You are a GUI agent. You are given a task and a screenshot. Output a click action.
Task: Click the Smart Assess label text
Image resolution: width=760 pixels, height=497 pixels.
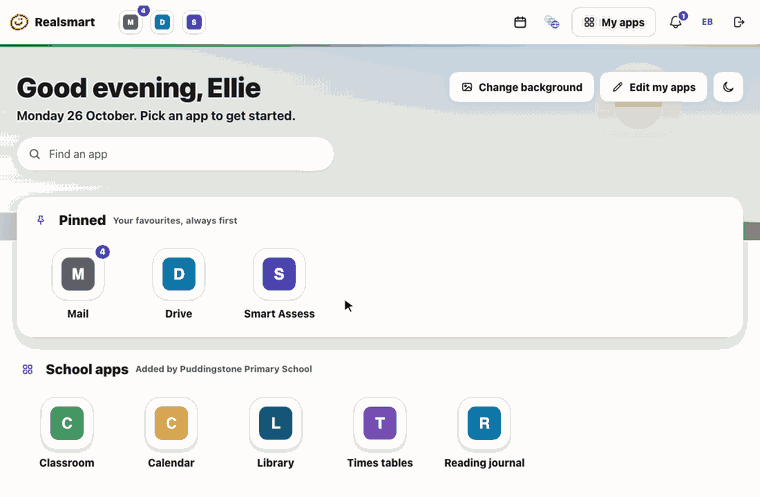pyautogui.click(x=279, y=314)
